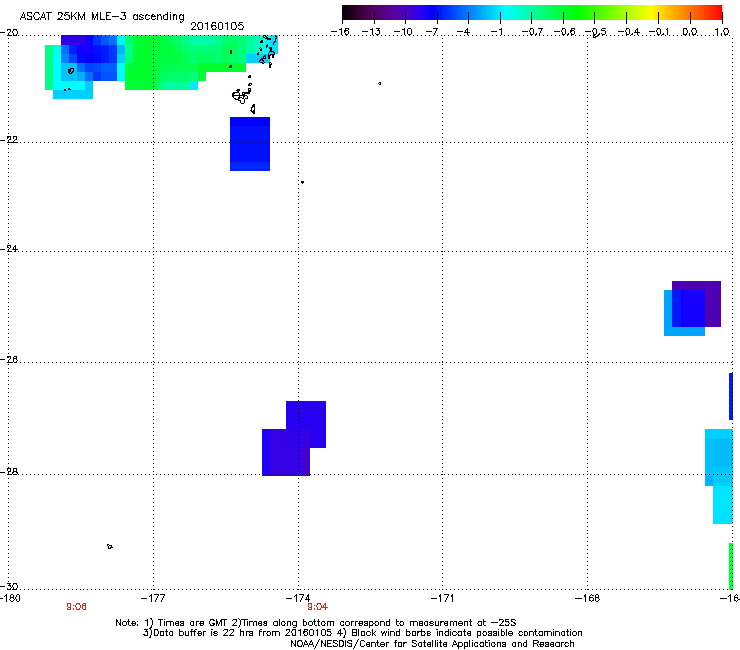The height and width of the screenshot is (650, 740).
Task: Click the -13 colorbar label
Action: click(371, 32)
